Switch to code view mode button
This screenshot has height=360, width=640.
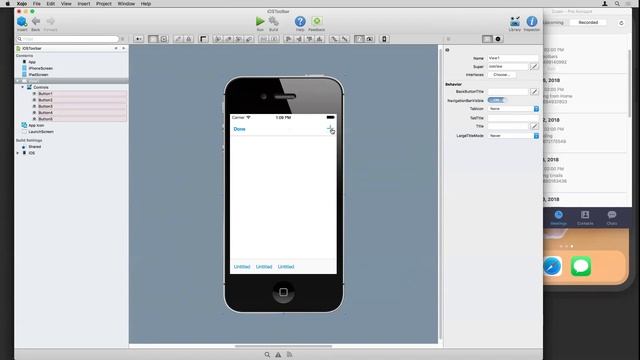[164, 39]
